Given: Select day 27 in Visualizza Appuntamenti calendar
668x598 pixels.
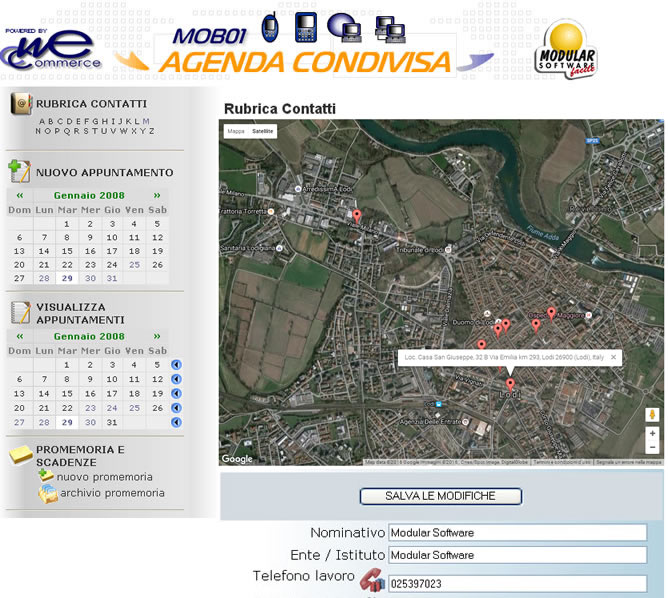Looking at the screenshot, I should point(19,423).
